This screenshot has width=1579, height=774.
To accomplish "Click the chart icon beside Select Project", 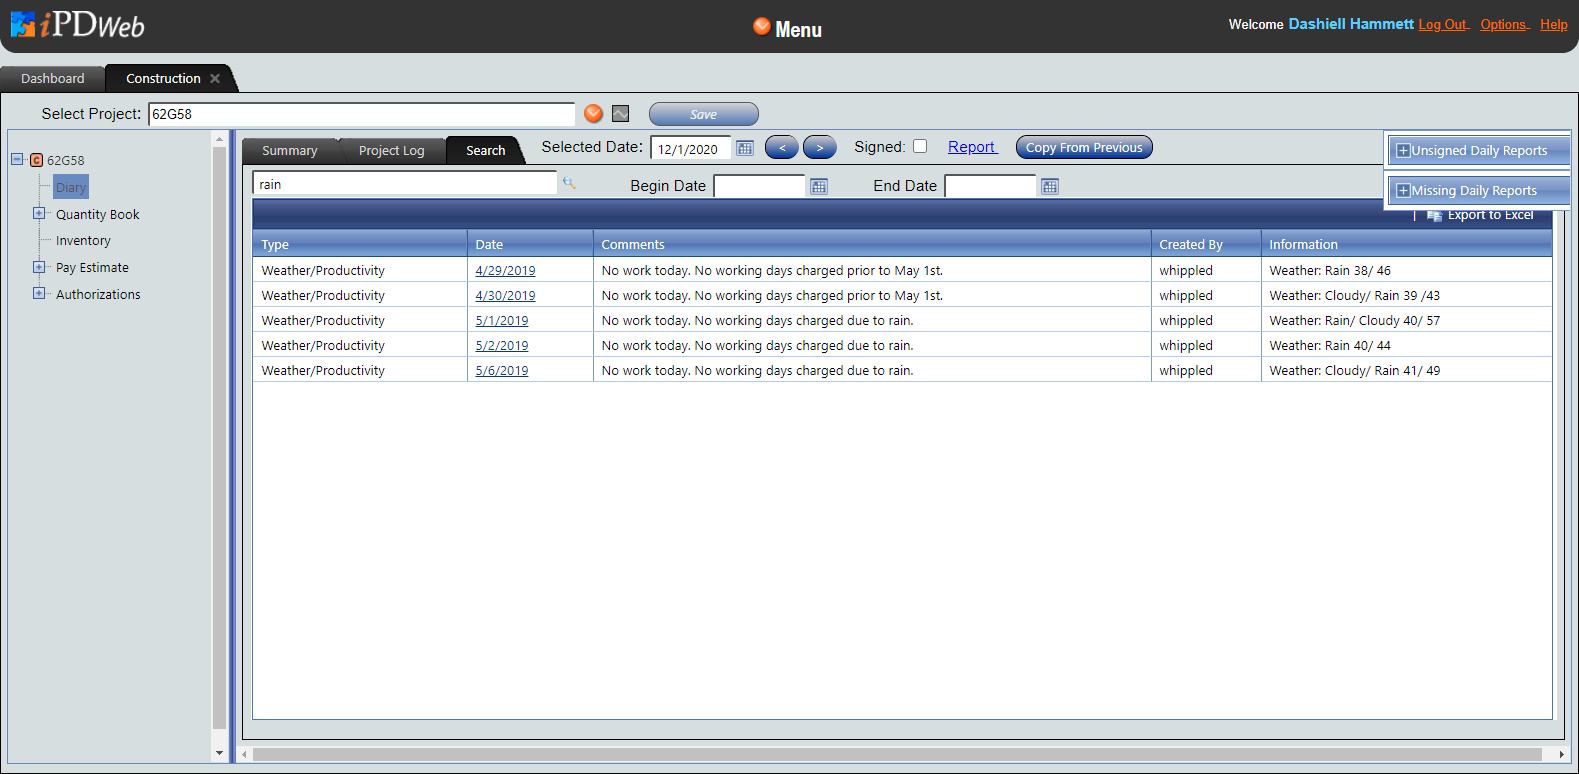I will [x=621, y=114].
